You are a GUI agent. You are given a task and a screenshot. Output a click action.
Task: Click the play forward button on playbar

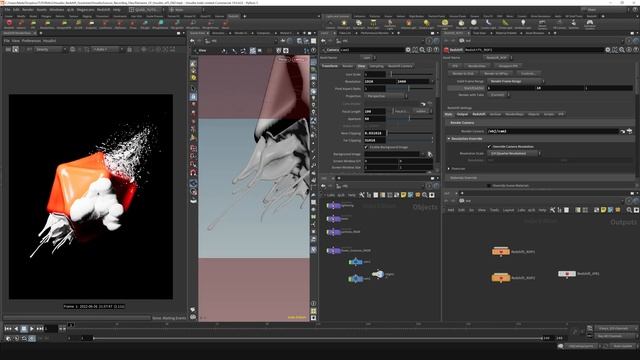point(32,329)
